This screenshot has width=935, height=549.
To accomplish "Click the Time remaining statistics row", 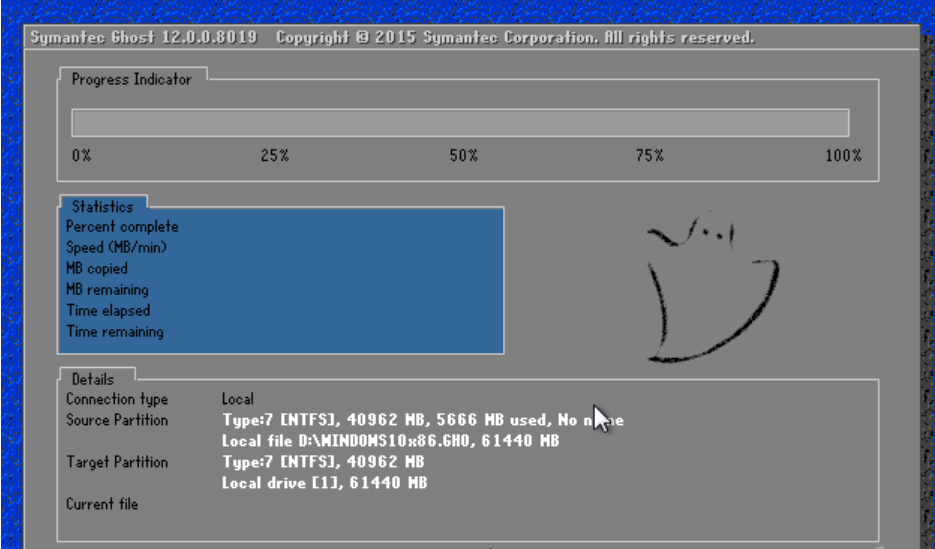I will pos(115,332).
